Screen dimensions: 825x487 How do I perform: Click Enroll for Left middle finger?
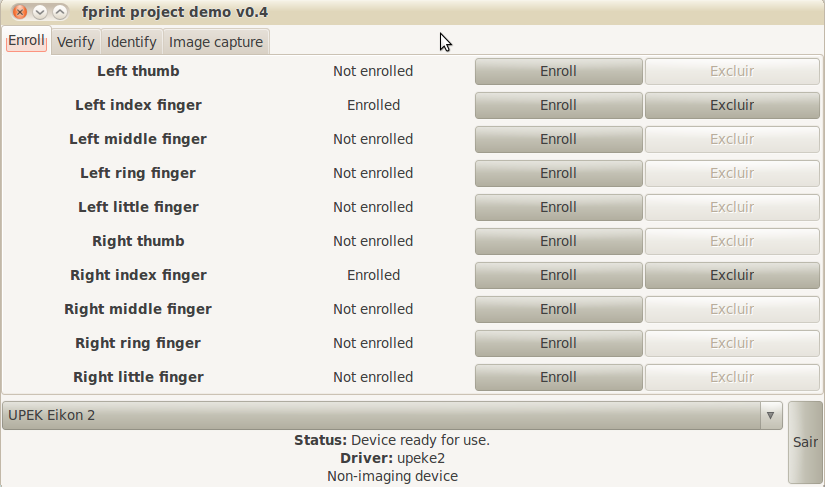point(558,139)
